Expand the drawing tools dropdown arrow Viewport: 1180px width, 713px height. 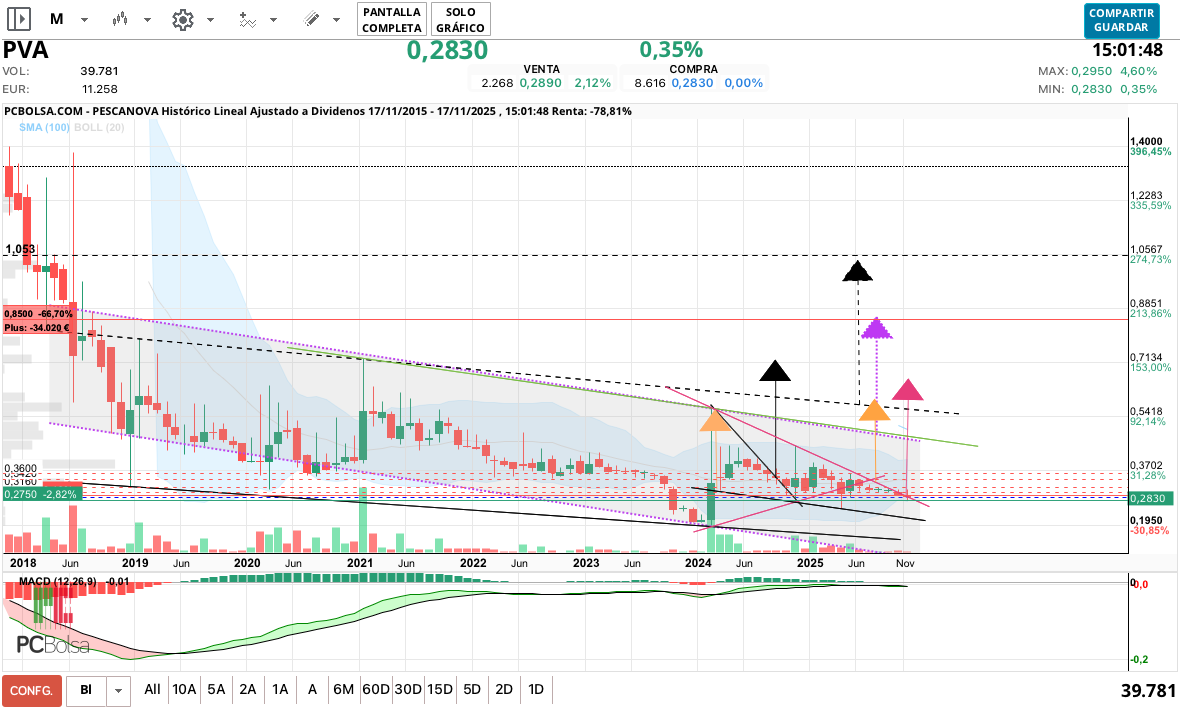pos(336,20)
